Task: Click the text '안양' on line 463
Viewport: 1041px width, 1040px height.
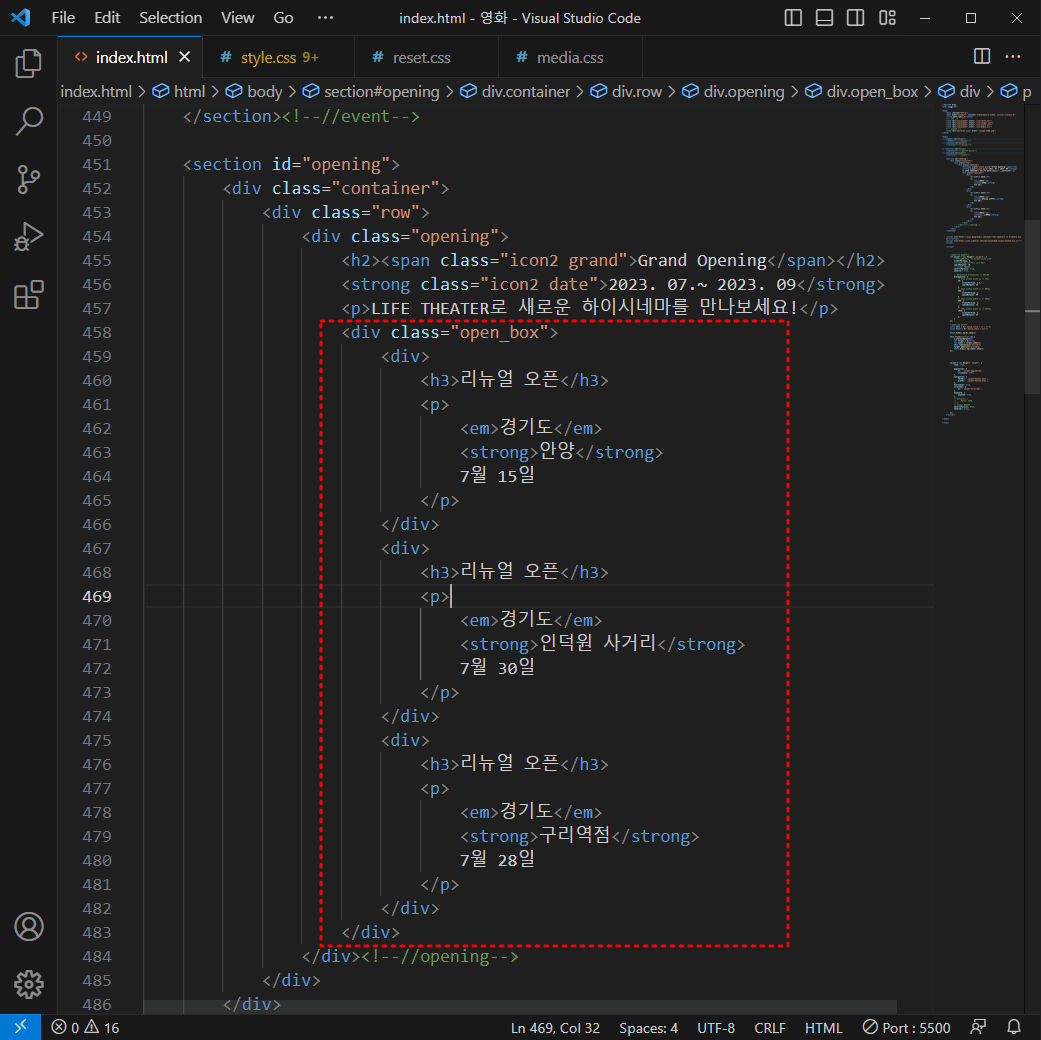Action: pyautogui.click(x=556, y=451)
